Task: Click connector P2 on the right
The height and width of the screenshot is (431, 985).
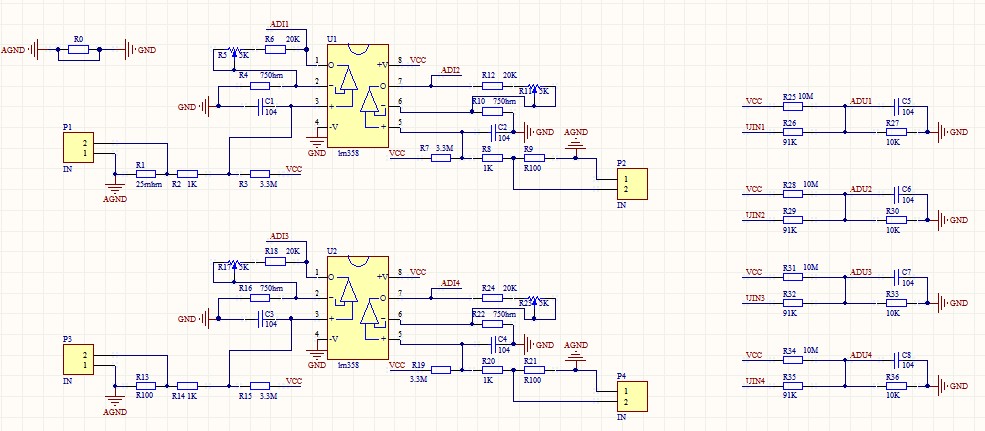Action: 631,184
